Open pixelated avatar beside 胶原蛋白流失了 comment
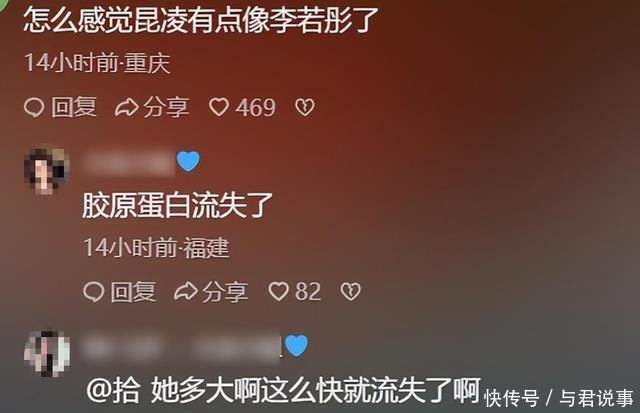 point(47,169)
